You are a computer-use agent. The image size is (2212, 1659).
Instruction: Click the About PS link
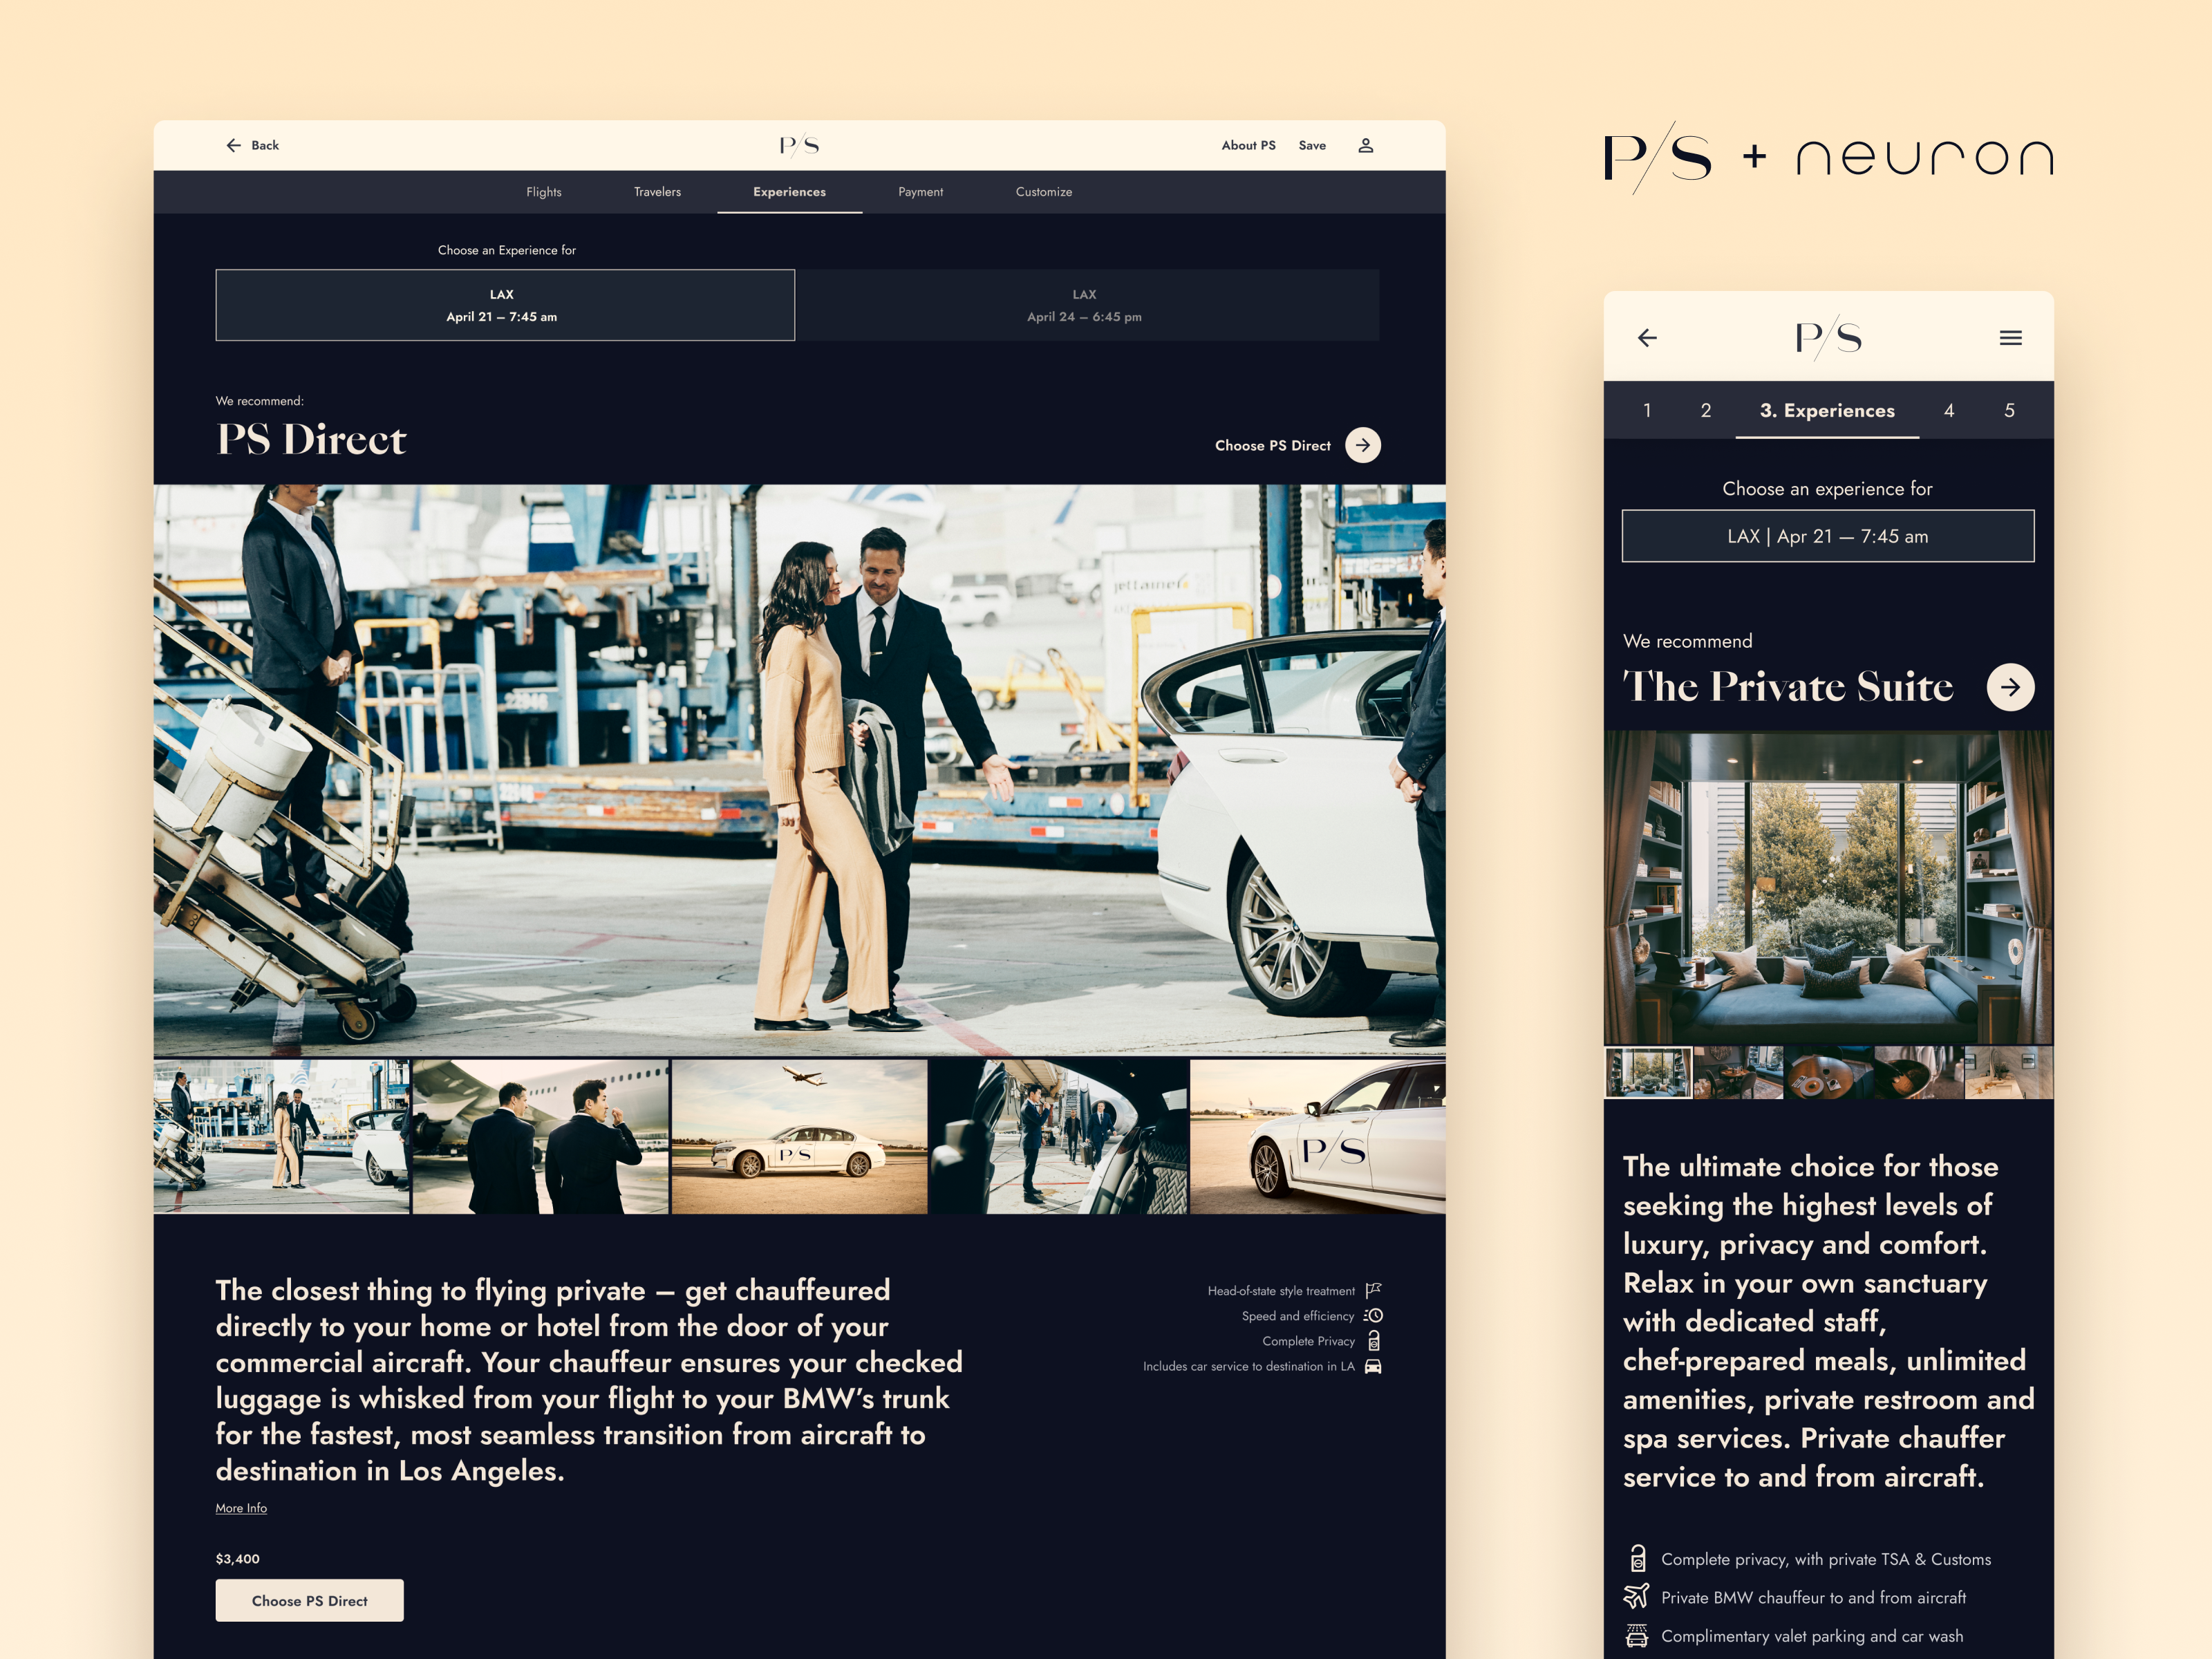(x=1248, y=145)
